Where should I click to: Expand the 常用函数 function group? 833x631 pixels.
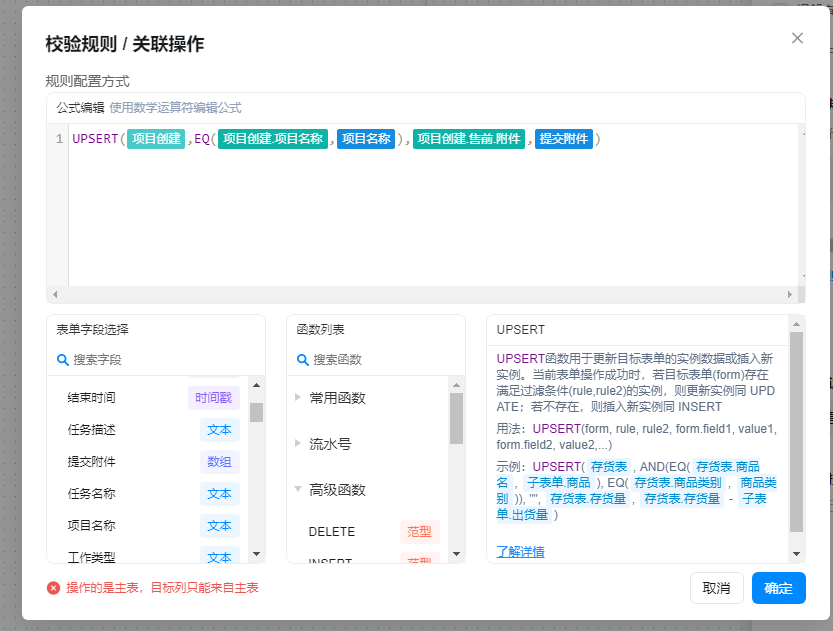point(298,397)
